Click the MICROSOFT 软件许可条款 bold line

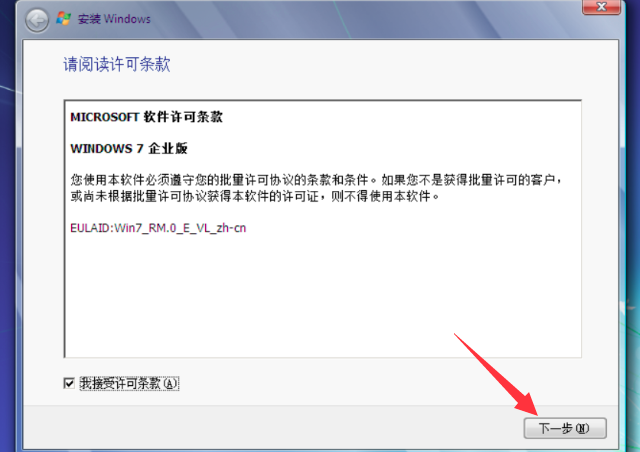tap(147, 117)
